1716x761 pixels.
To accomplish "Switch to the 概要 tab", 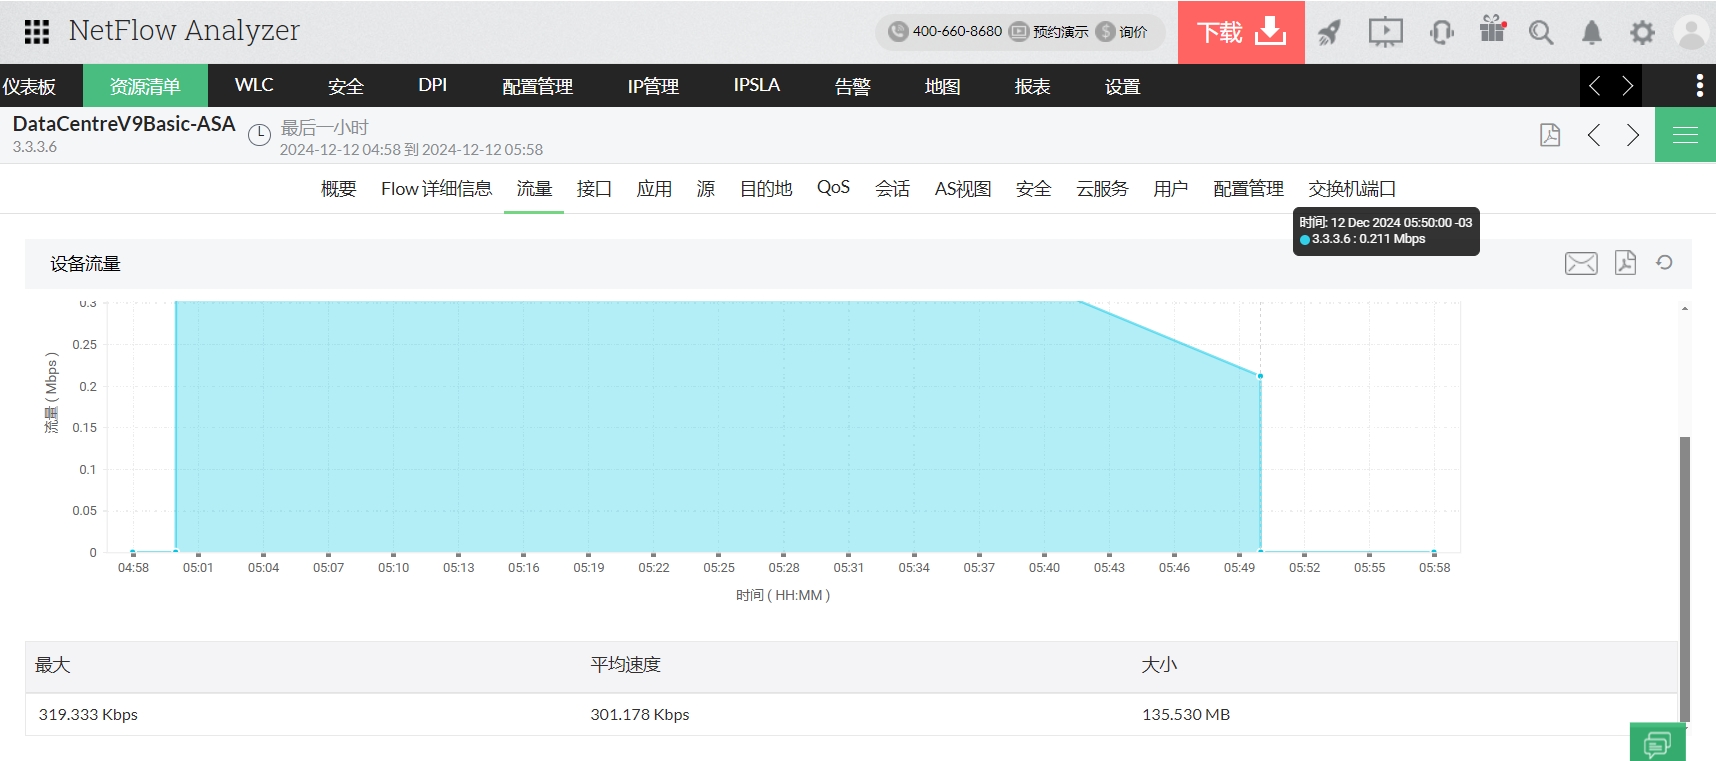I will tap(339, 188).
